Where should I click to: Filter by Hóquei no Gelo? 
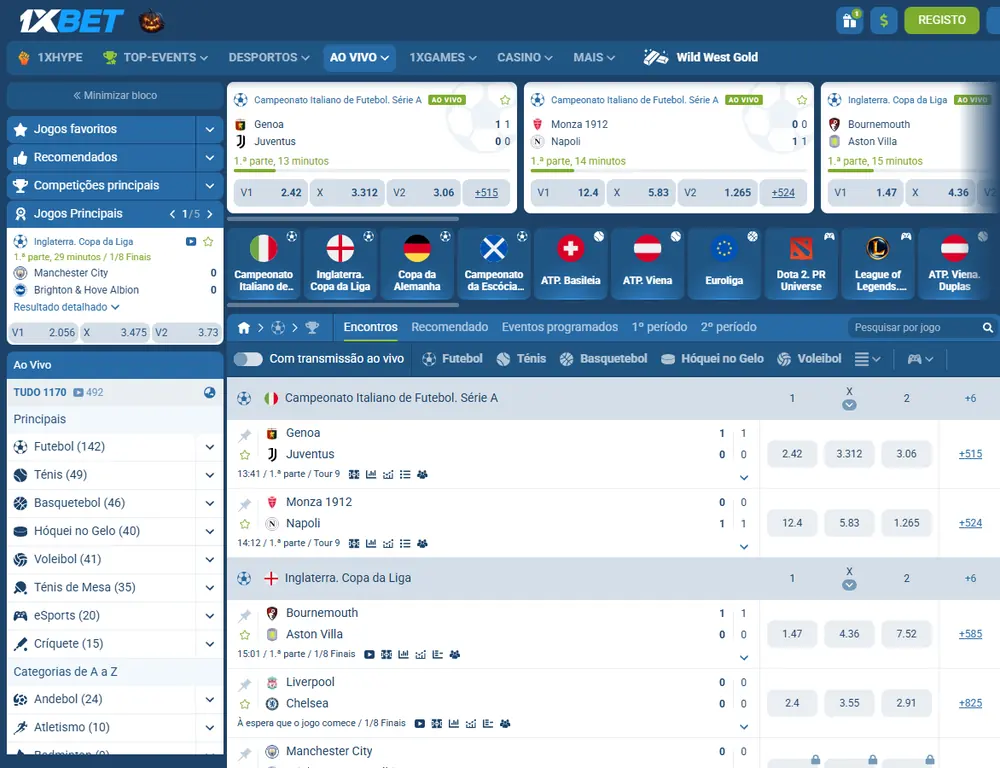coord(712,359)
